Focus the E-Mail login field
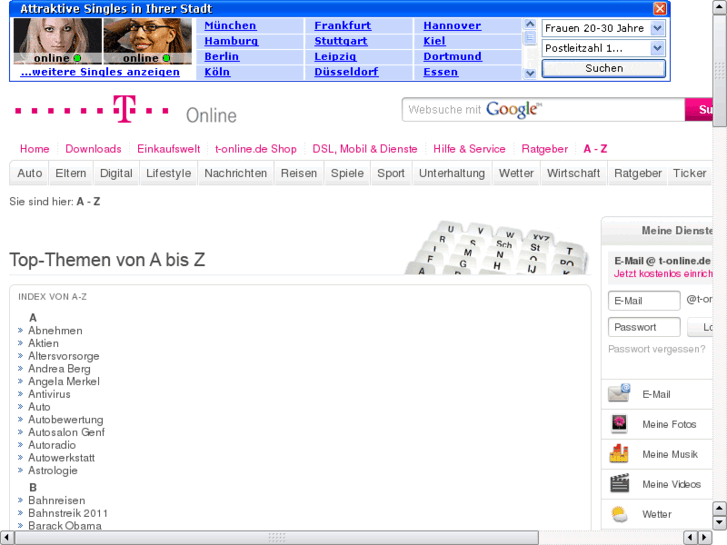Image resolution: width=727 pixels, height=545 pixels. 644,301
